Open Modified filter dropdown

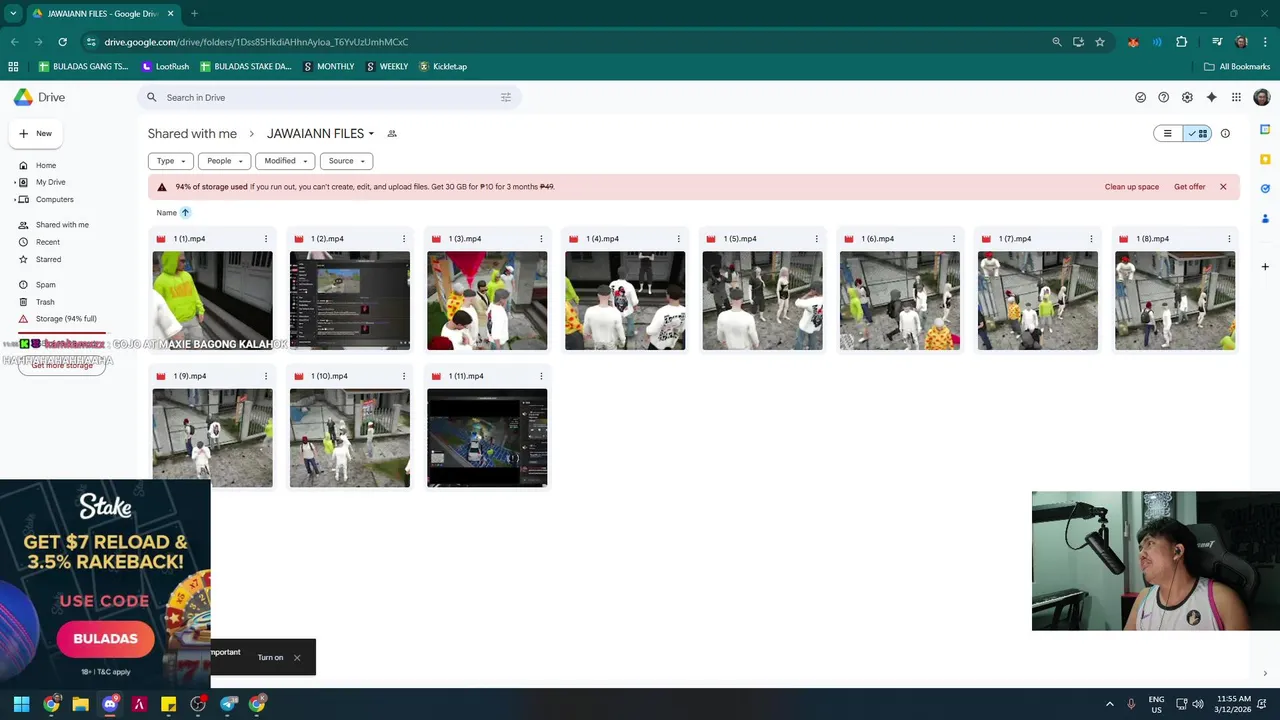click(x=285, y=161)
